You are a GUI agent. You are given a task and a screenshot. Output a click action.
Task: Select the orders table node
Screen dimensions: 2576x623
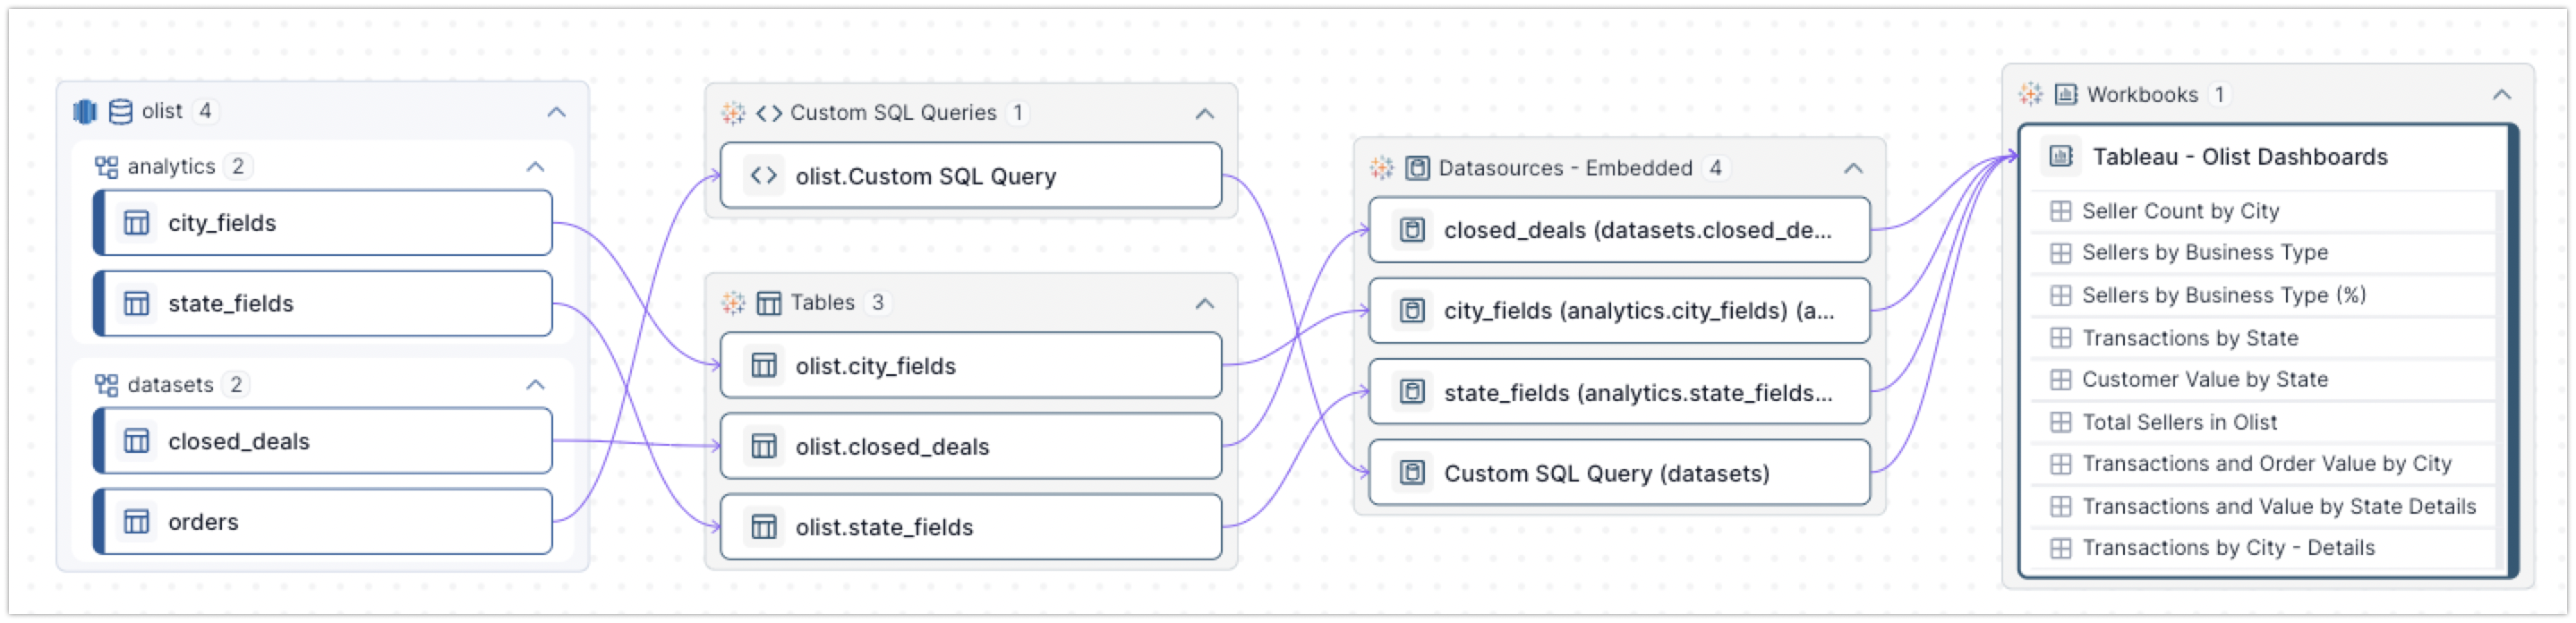click(324, 521)
